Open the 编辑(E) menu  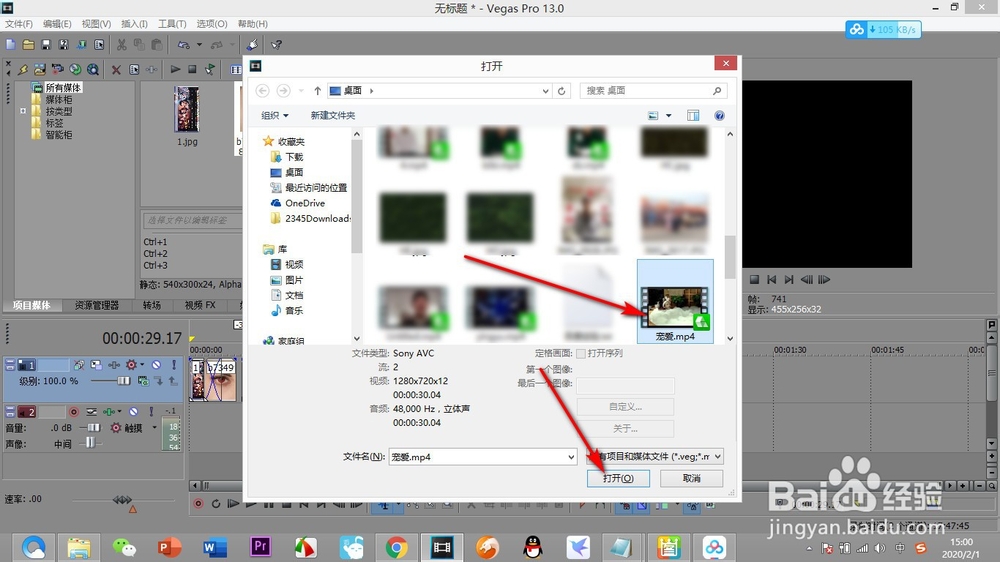(x=57, y=24)
